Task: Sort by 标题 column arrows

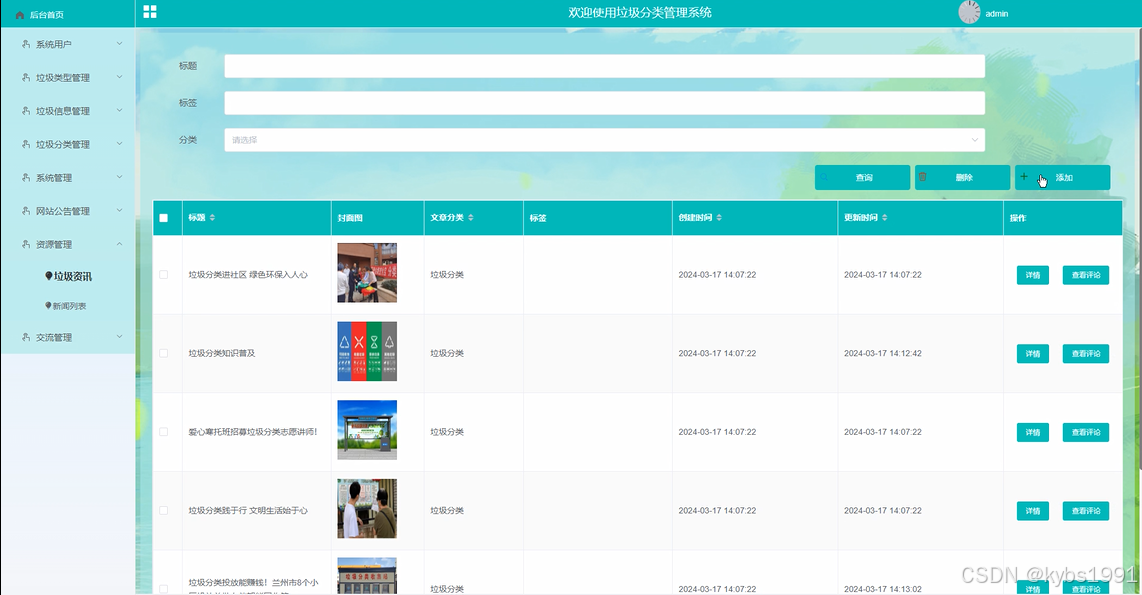Action: 212,218
